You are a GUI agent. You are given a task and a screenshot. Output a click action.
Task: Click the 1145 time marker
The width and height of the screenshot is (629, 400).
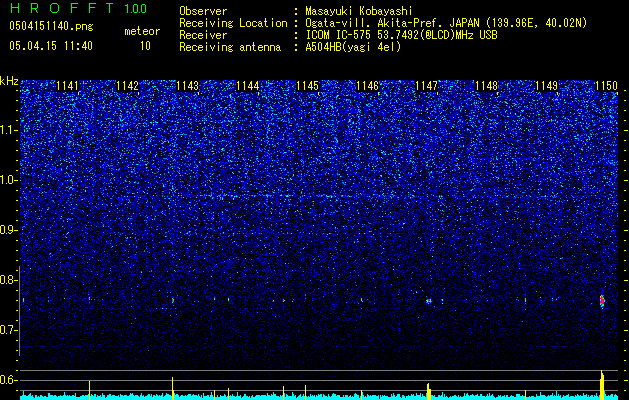pyautogui.click(x=307, y=86)
